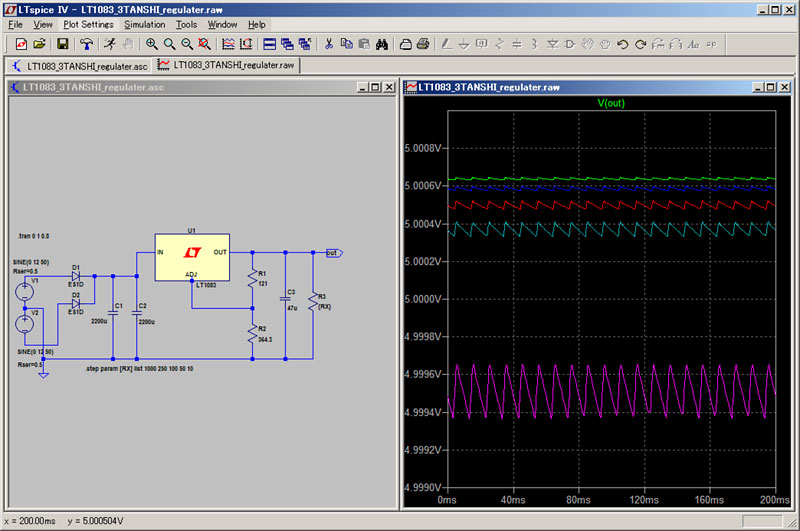Click the 5.0000V vertical axis label

[x=422, y=299]
